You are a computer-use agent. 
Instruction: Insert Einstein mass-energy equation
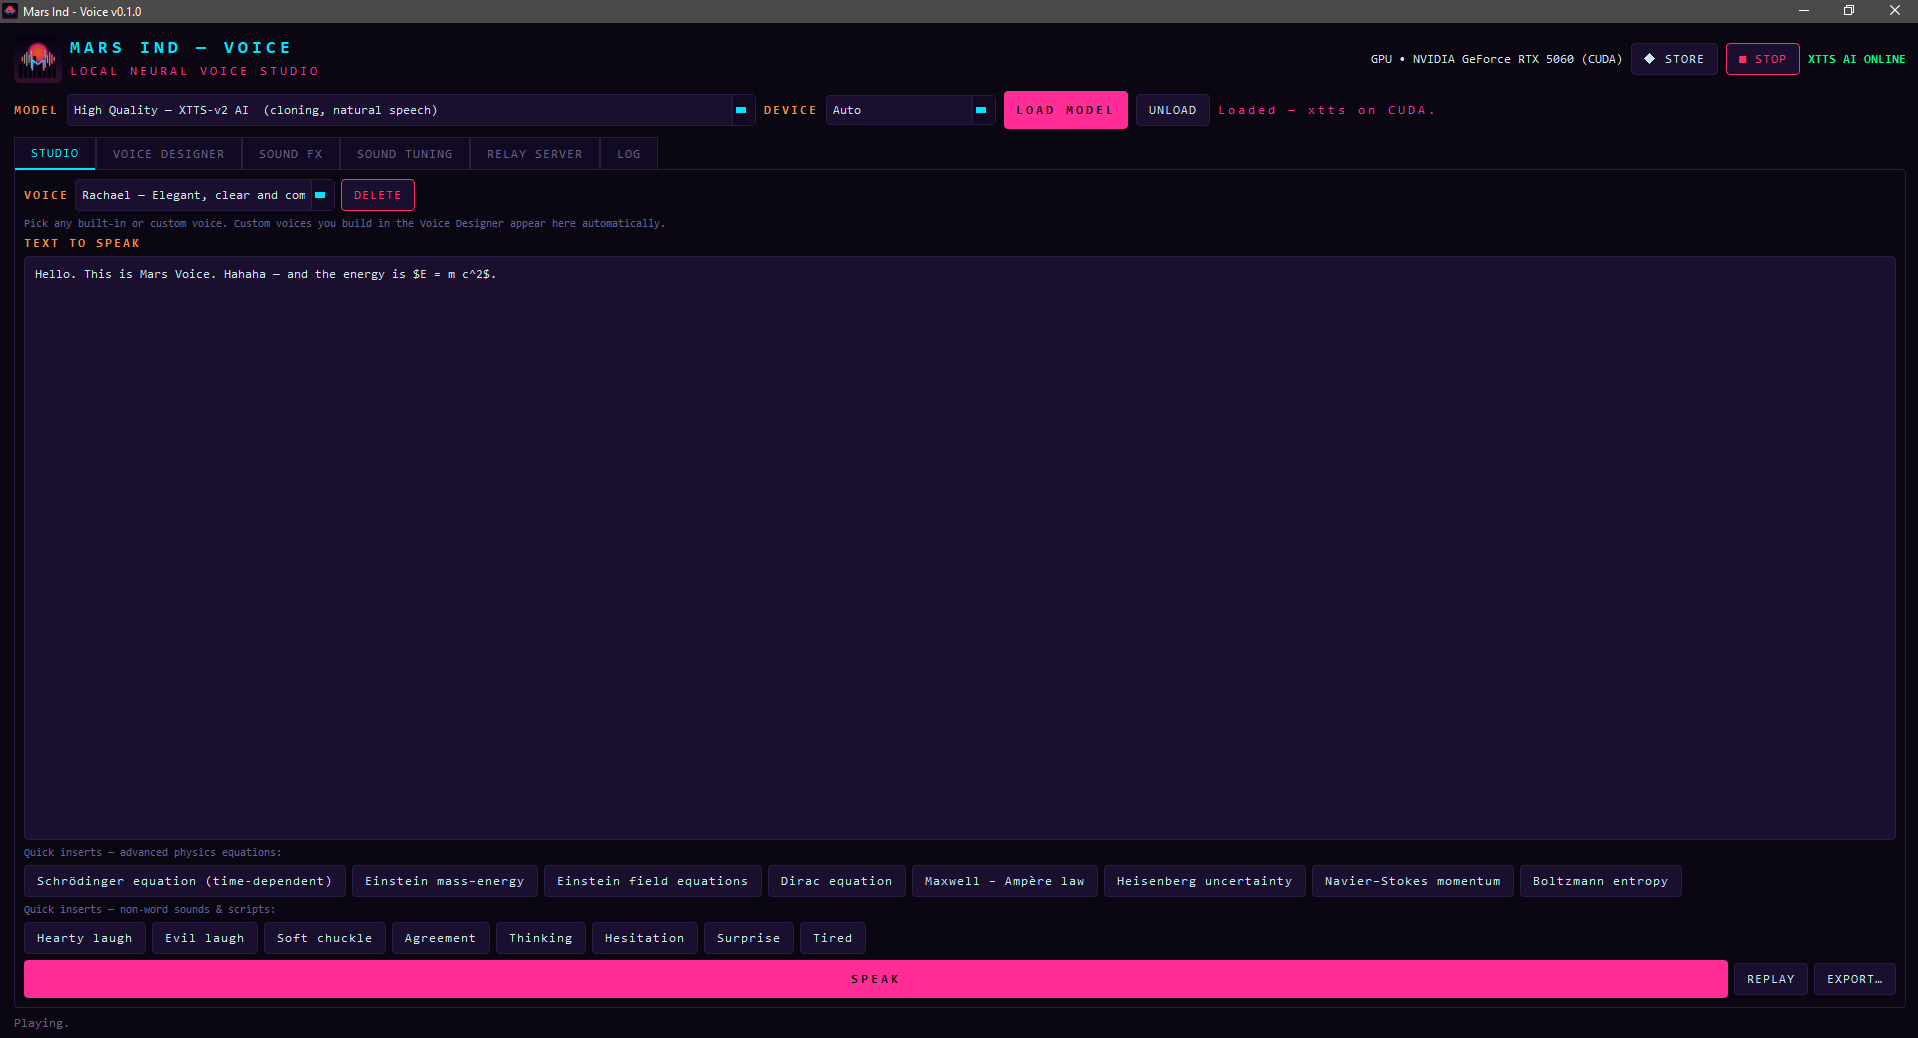(445, 881)
